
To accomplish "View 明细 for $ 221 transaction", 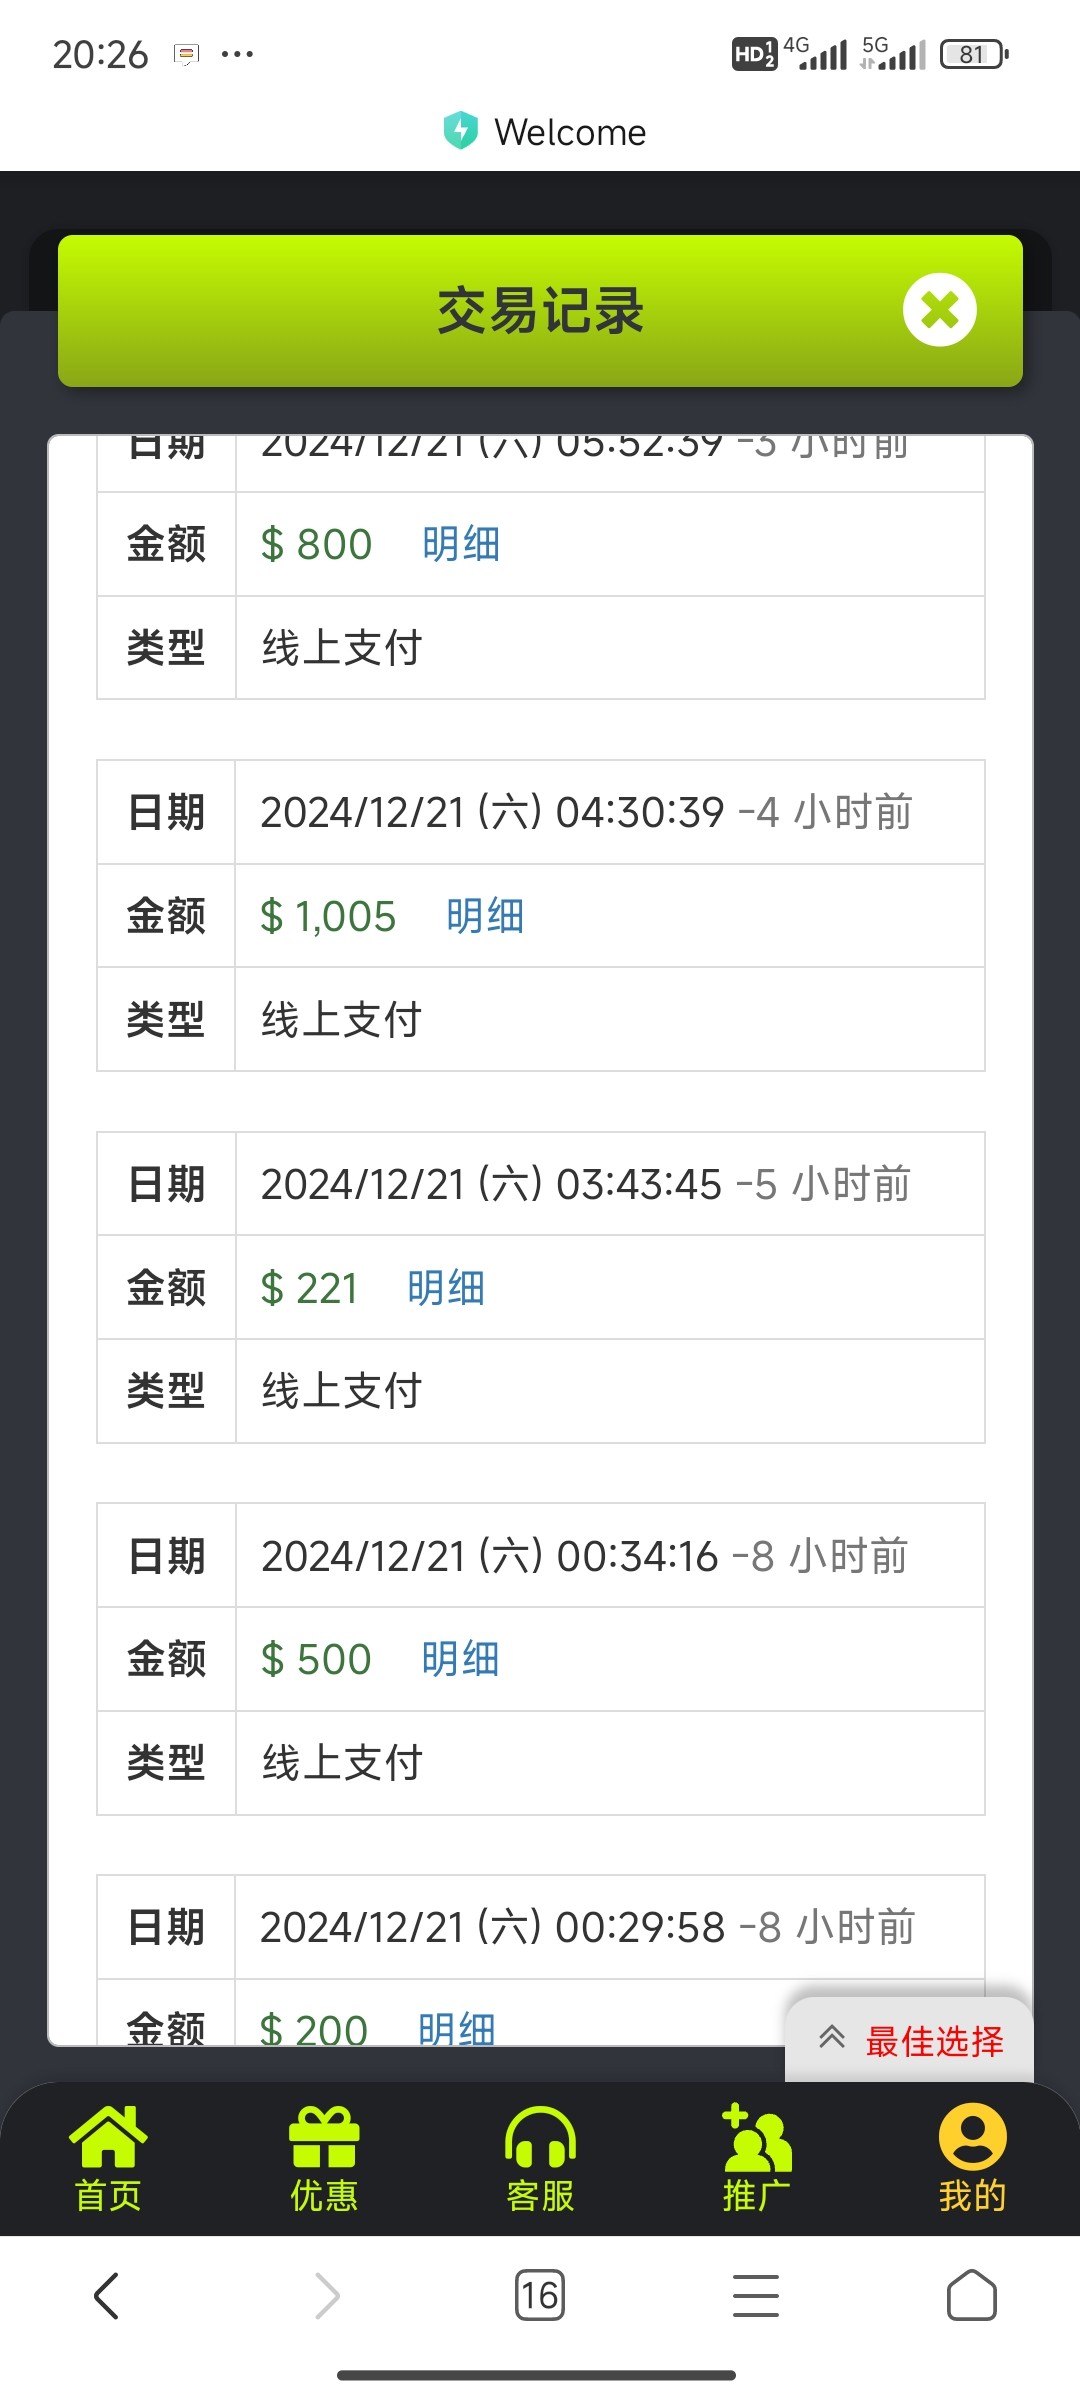I will (446, 1288).
